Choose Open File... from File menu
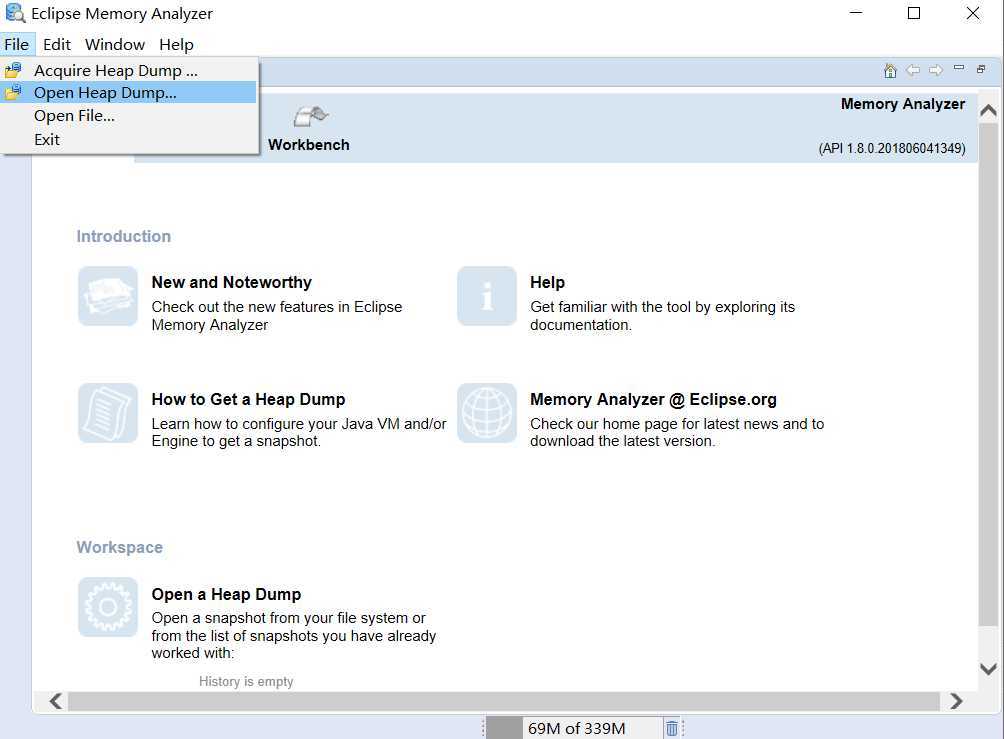 [129, 116]
